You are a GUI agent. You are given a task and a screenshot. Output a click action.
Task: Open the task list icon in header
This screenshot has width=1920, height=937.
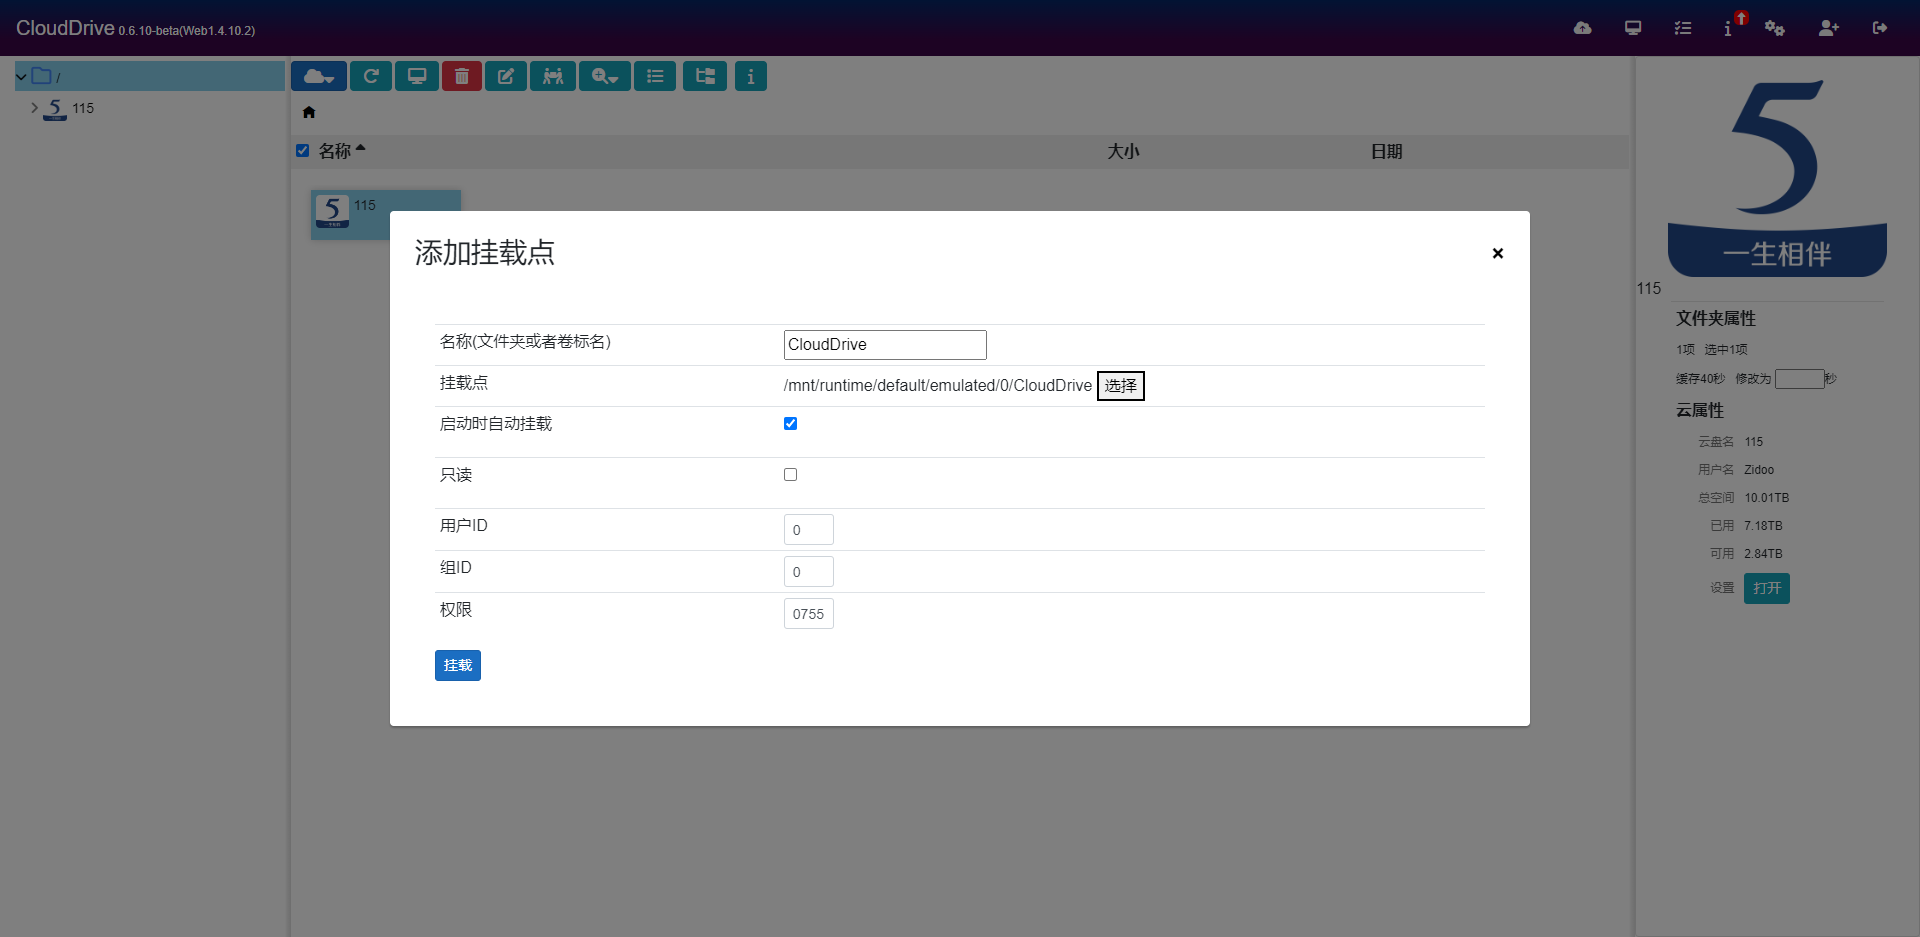pyautogui.click(x=1683, y=28)
